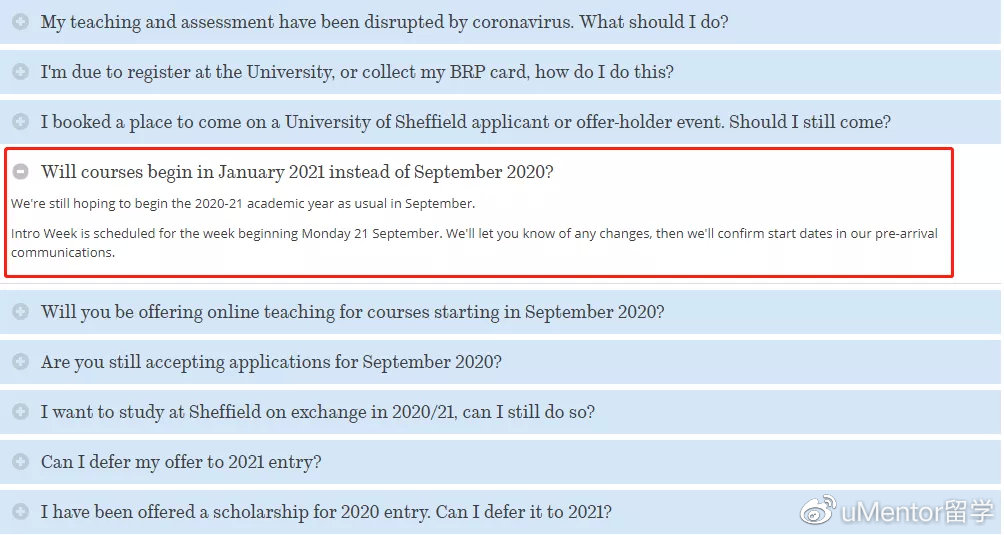Expand 'Will you be offering online teaching' row
The image size is (1004, 535).
(x=500, y=312)
